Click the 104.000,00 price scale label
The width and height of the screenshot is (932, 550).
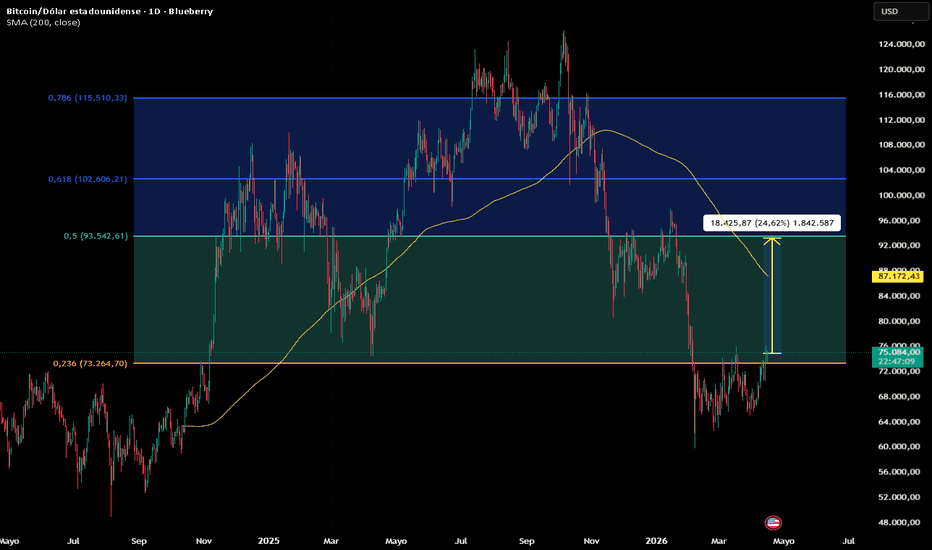click(901, 170)
